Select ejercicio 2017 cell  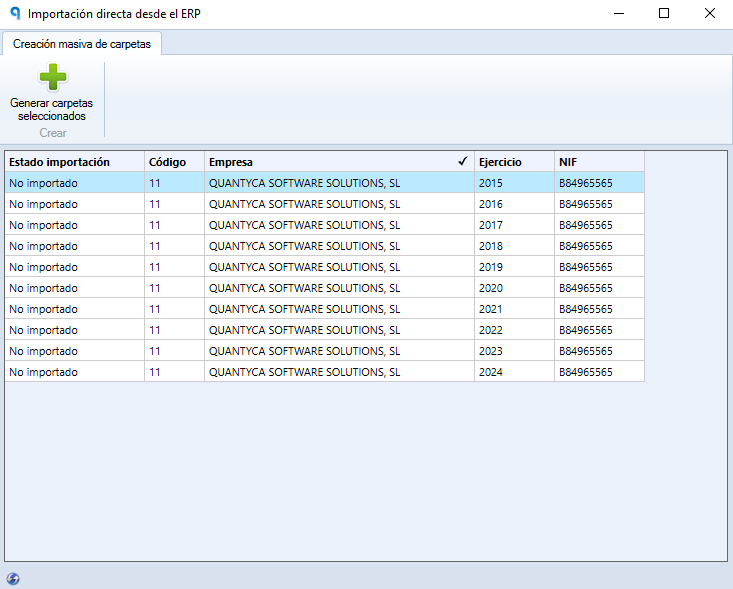click(x=514, y=225)
